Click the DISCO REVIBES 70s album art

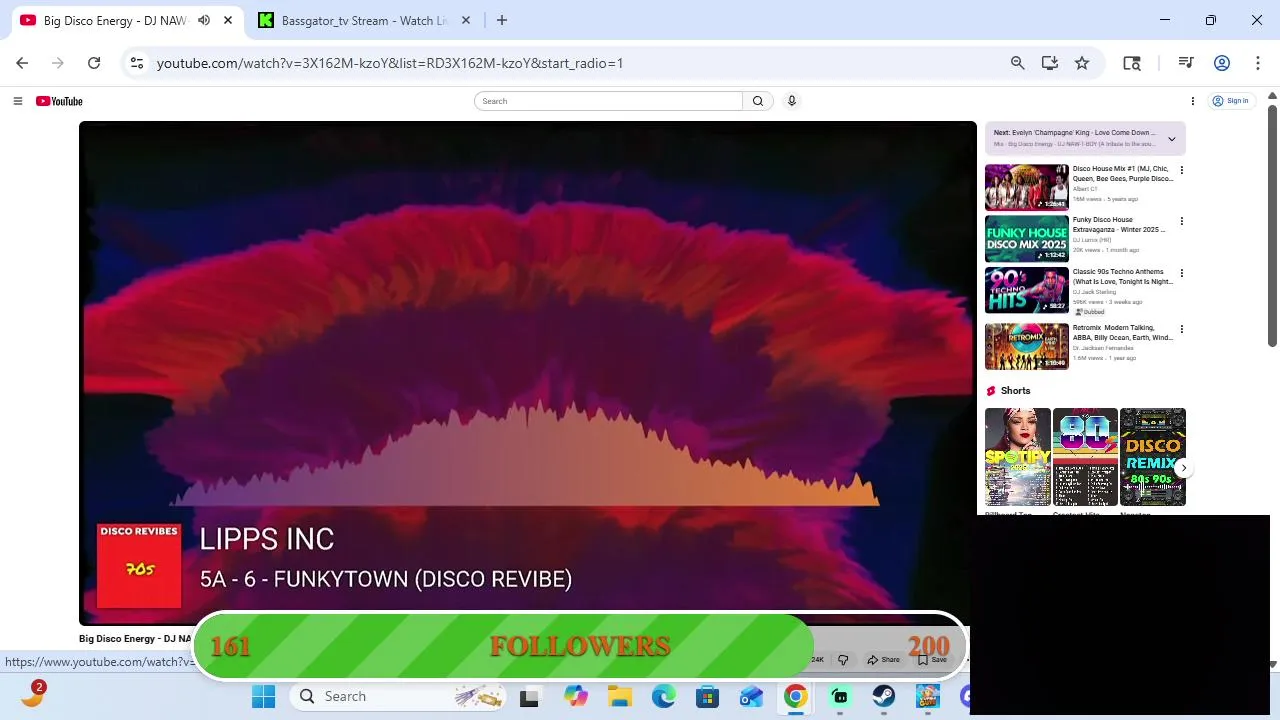(x=139, y=565)
